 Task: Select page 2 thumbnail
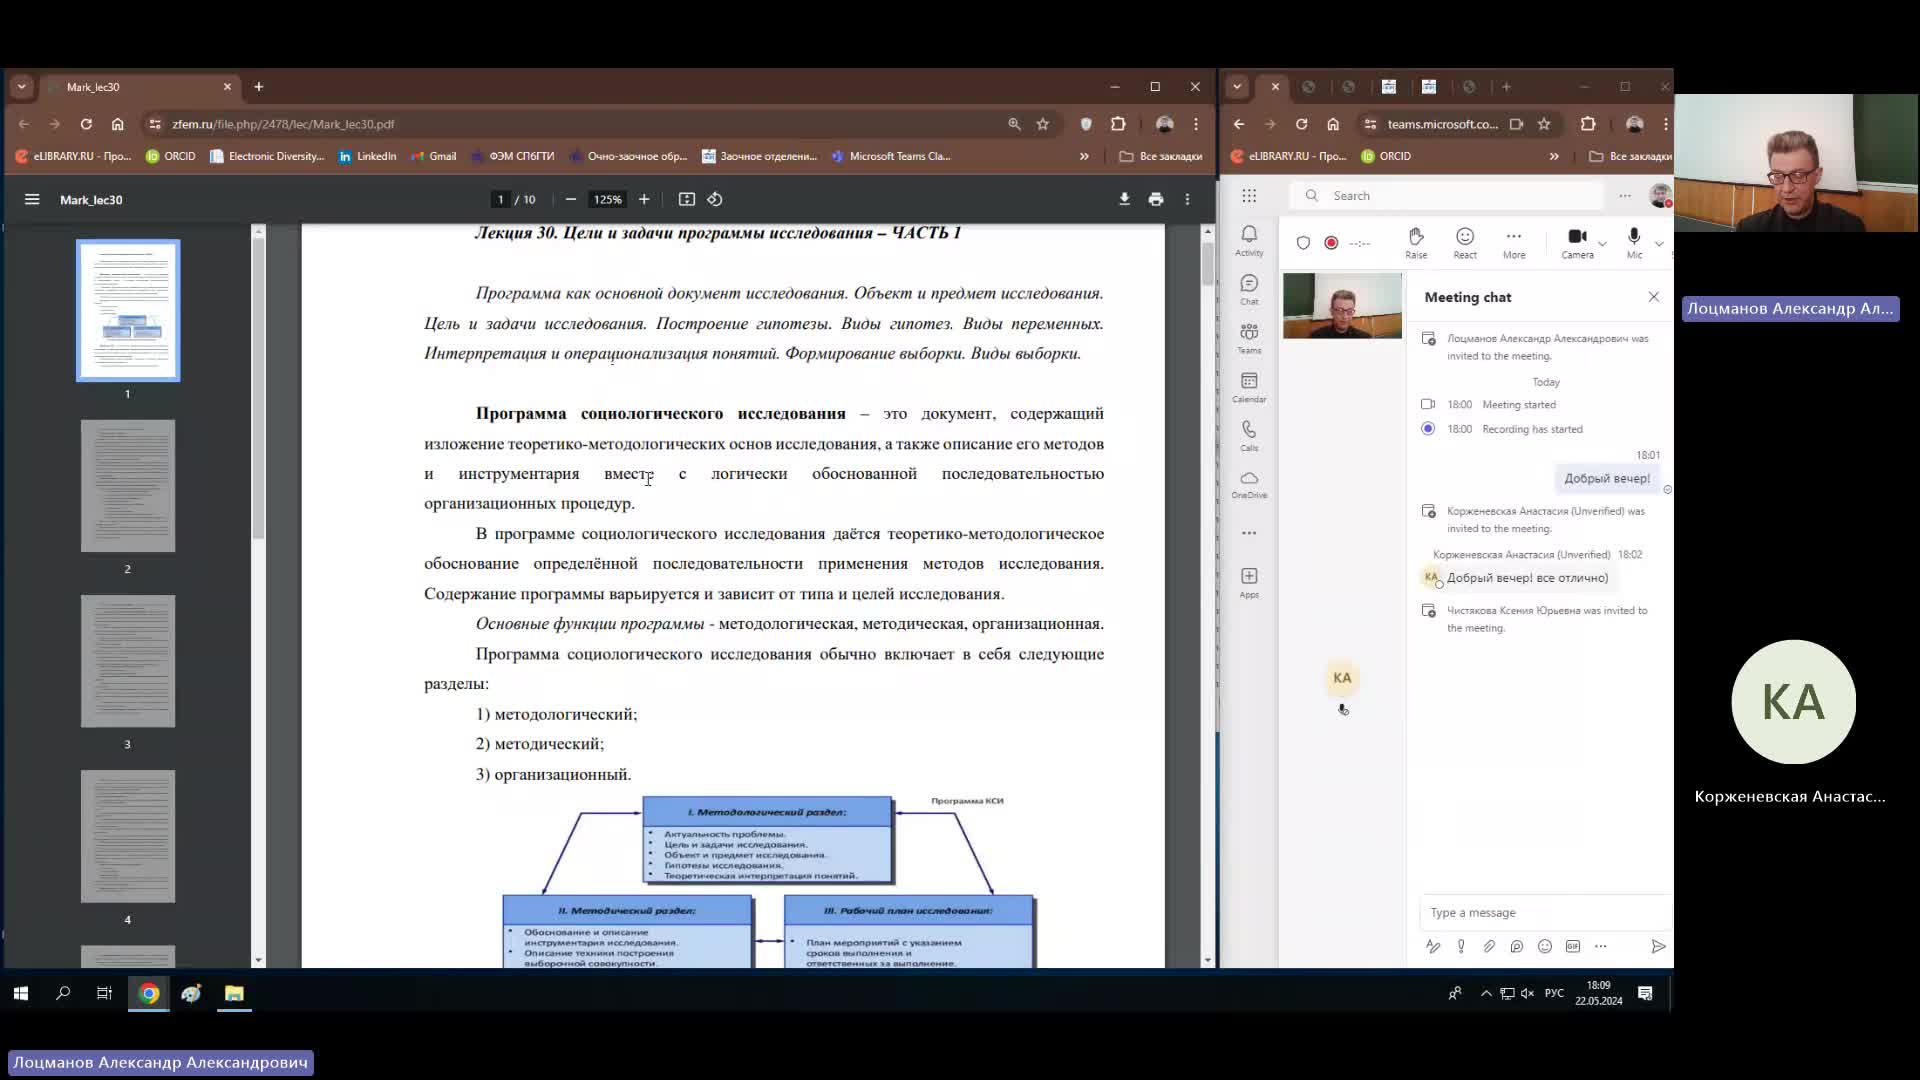click(128, 486)
